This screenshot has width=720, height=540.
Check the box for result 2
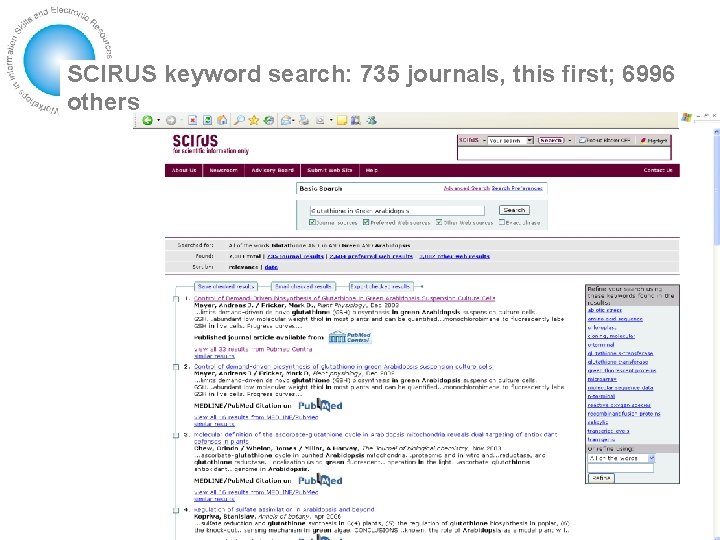(x=176, y=367)
